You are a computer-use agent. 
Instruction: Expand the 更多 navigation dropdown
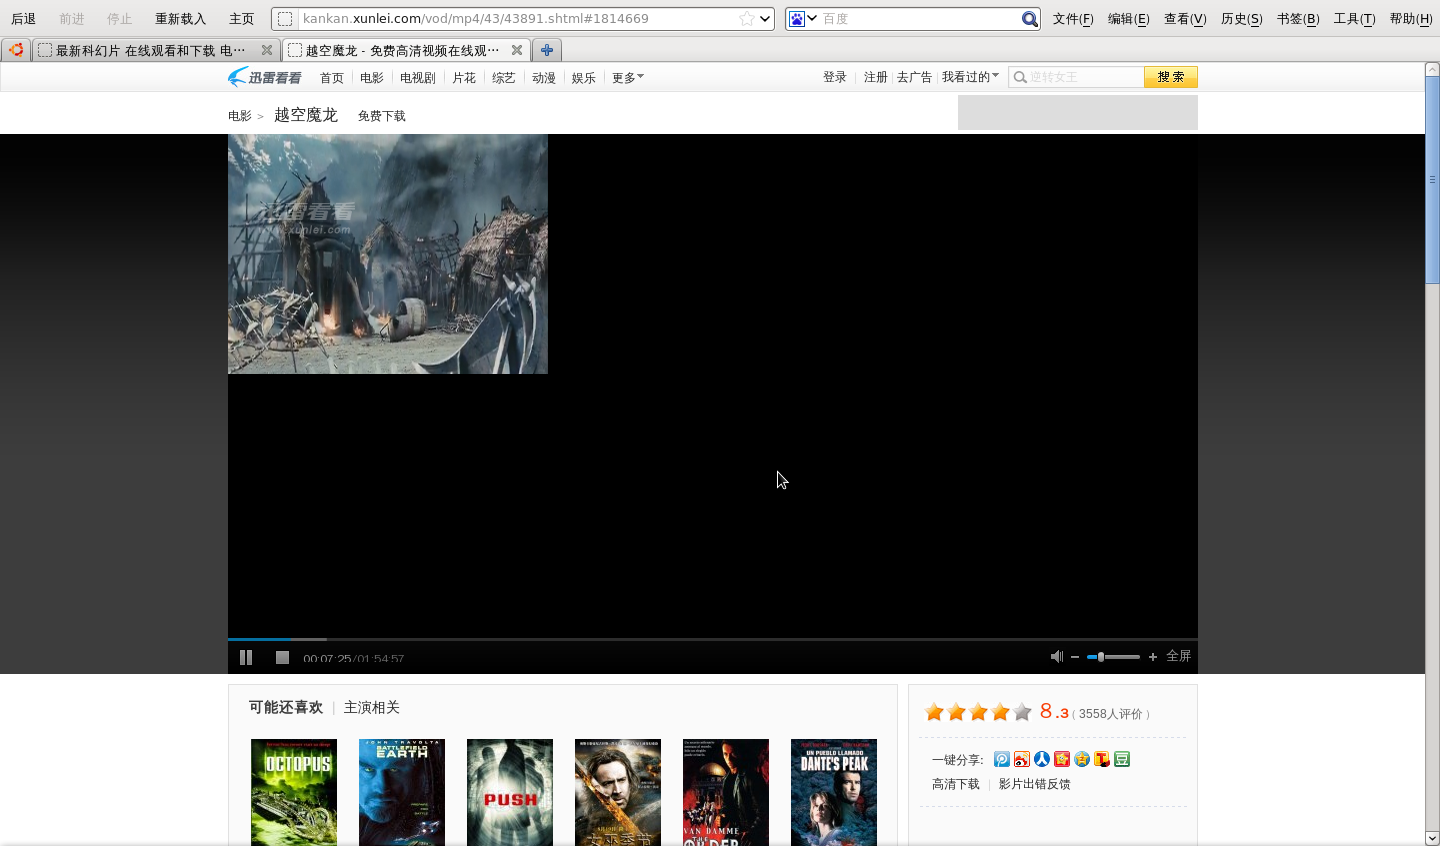click(x=627, y=77)
